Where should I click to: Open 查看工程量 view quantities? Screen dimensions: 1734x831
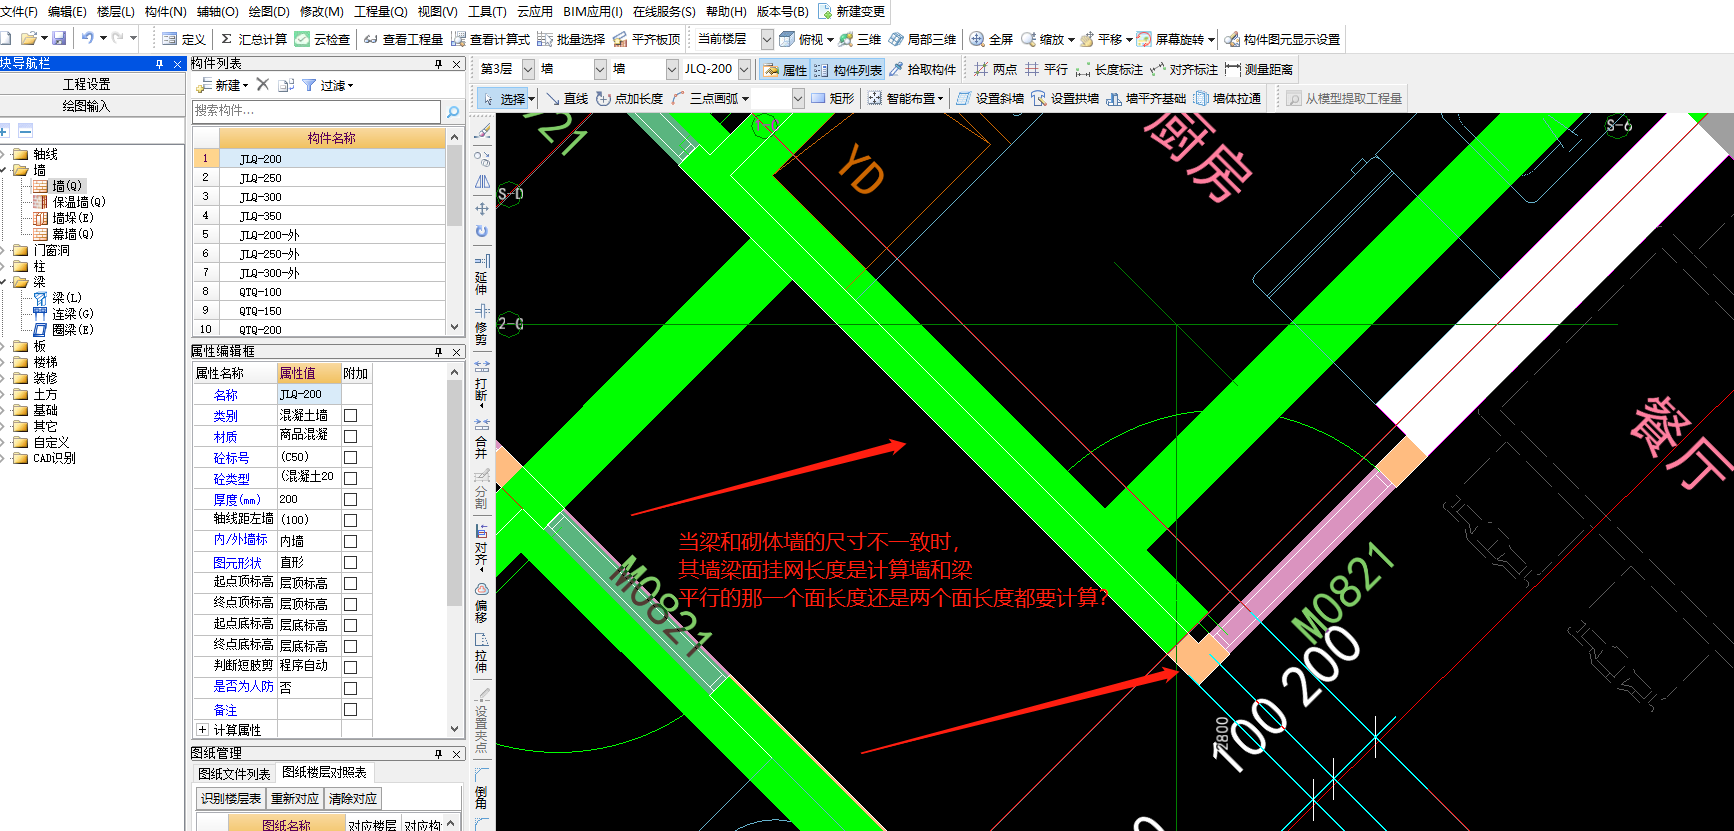[x=403, y=39]
